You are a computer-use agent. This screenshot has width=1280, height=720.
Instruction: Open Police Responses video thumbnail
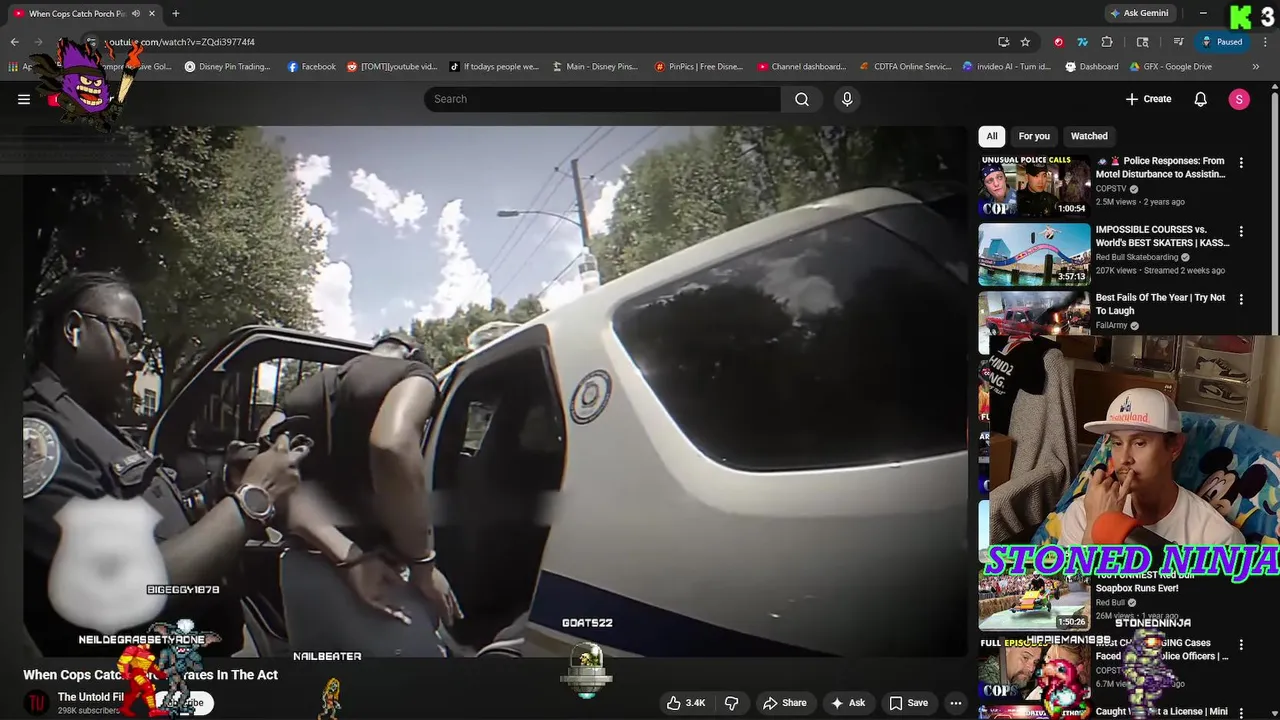(1034, 186)
